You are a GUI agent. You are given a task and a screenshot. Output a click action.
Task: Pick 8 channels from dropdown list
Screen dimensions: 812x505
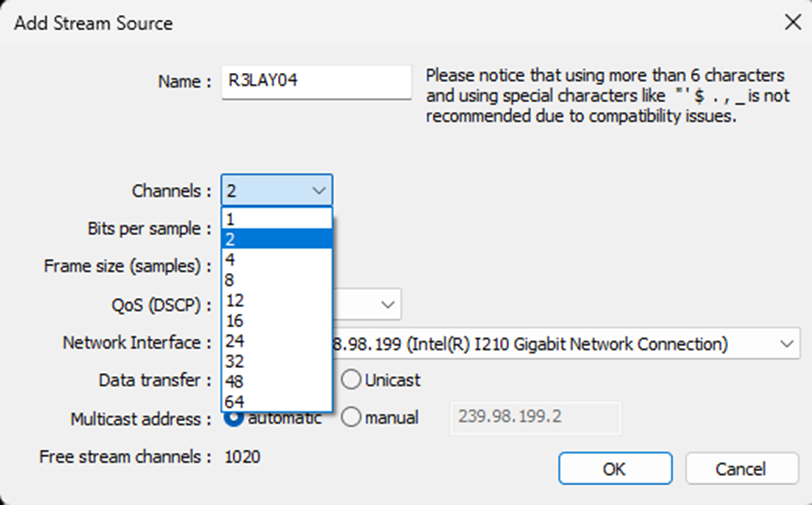point(276,280)
